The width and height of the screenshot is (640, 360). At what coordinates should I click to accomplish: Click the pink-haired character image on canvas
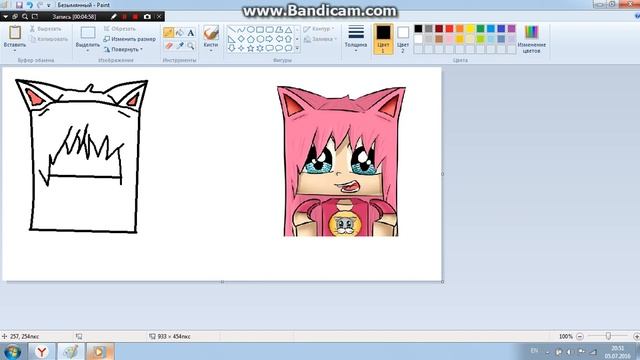341,161
